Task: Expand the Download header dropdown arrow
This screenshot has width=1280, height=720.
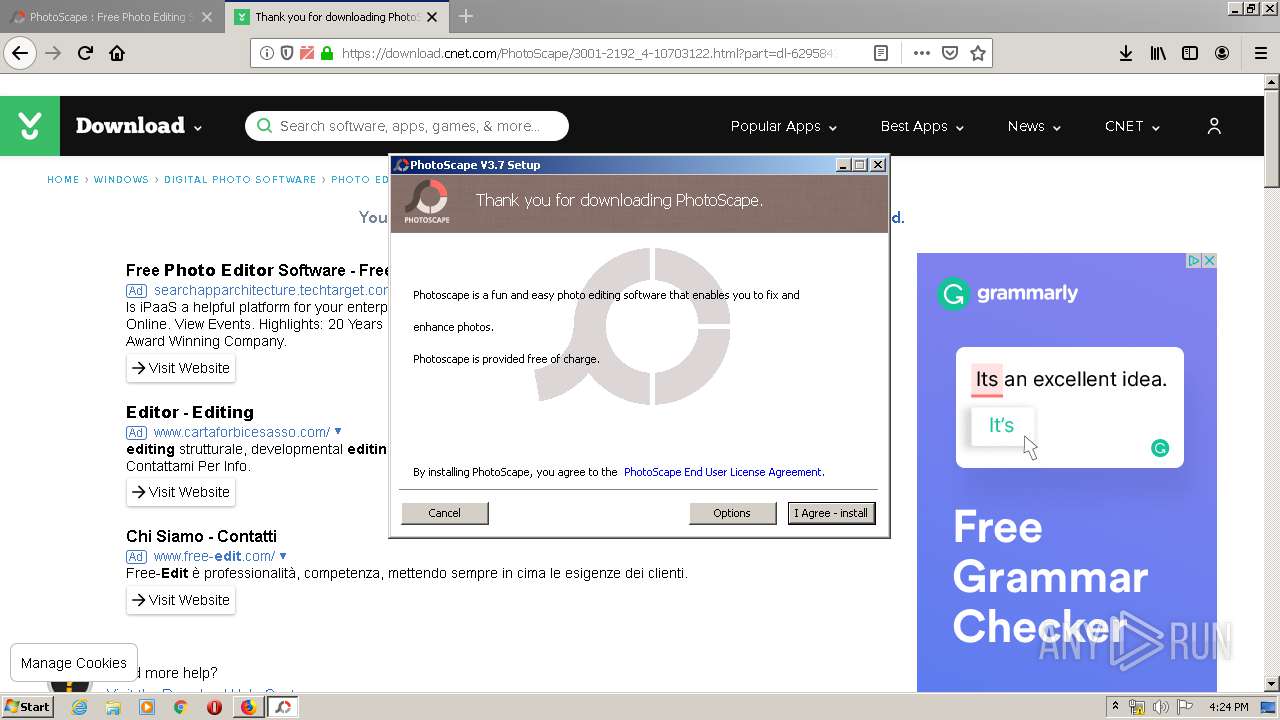Action: coord(198,128)
